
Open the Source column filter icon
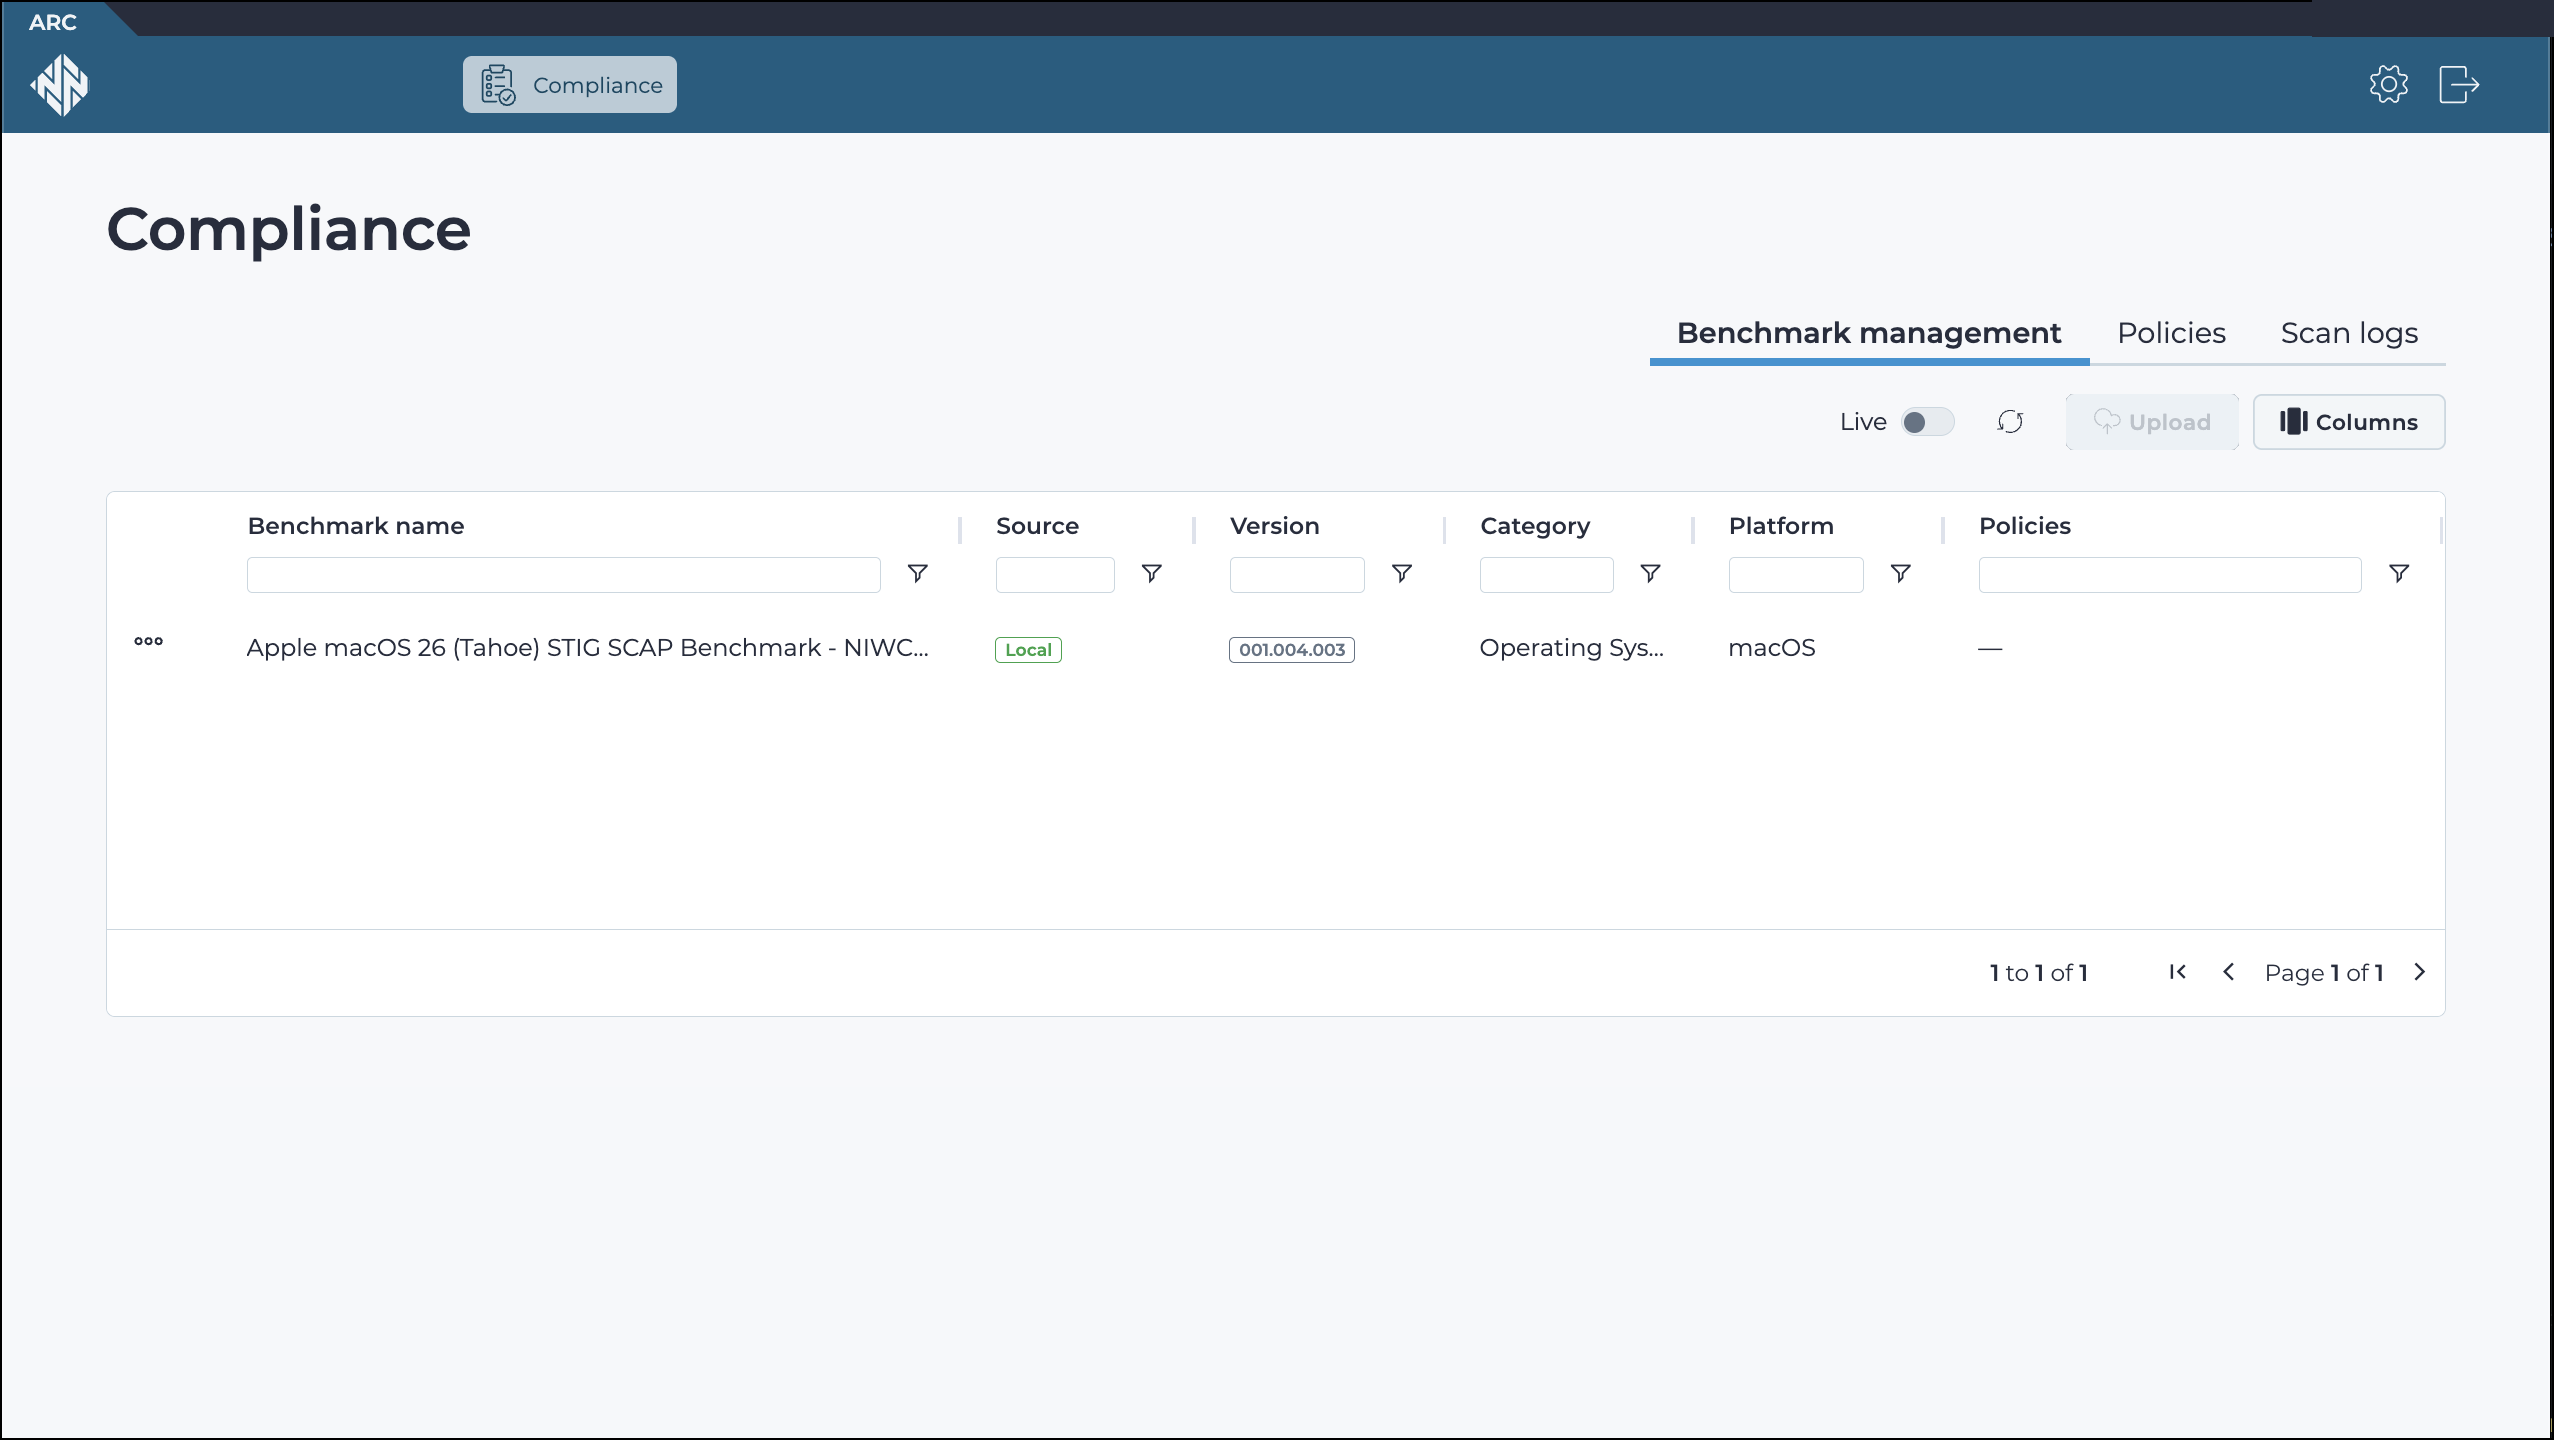point(1151,573)
